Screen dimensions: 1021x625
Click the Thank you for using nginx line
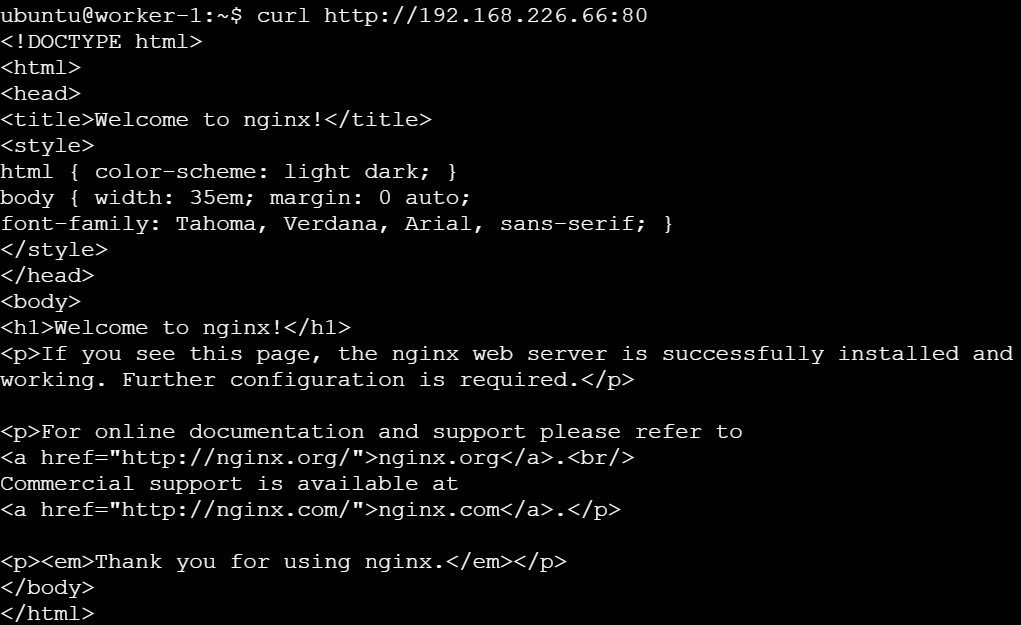(x=284, y=562)
